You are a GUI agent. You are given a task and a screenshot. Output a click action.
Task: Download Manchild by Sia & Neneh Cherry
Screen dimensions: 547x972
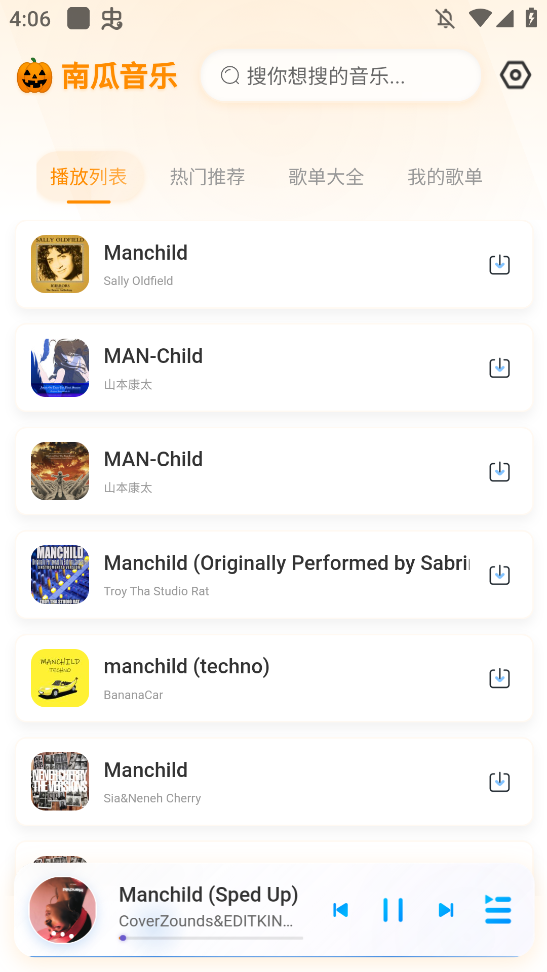pos(499,782)
